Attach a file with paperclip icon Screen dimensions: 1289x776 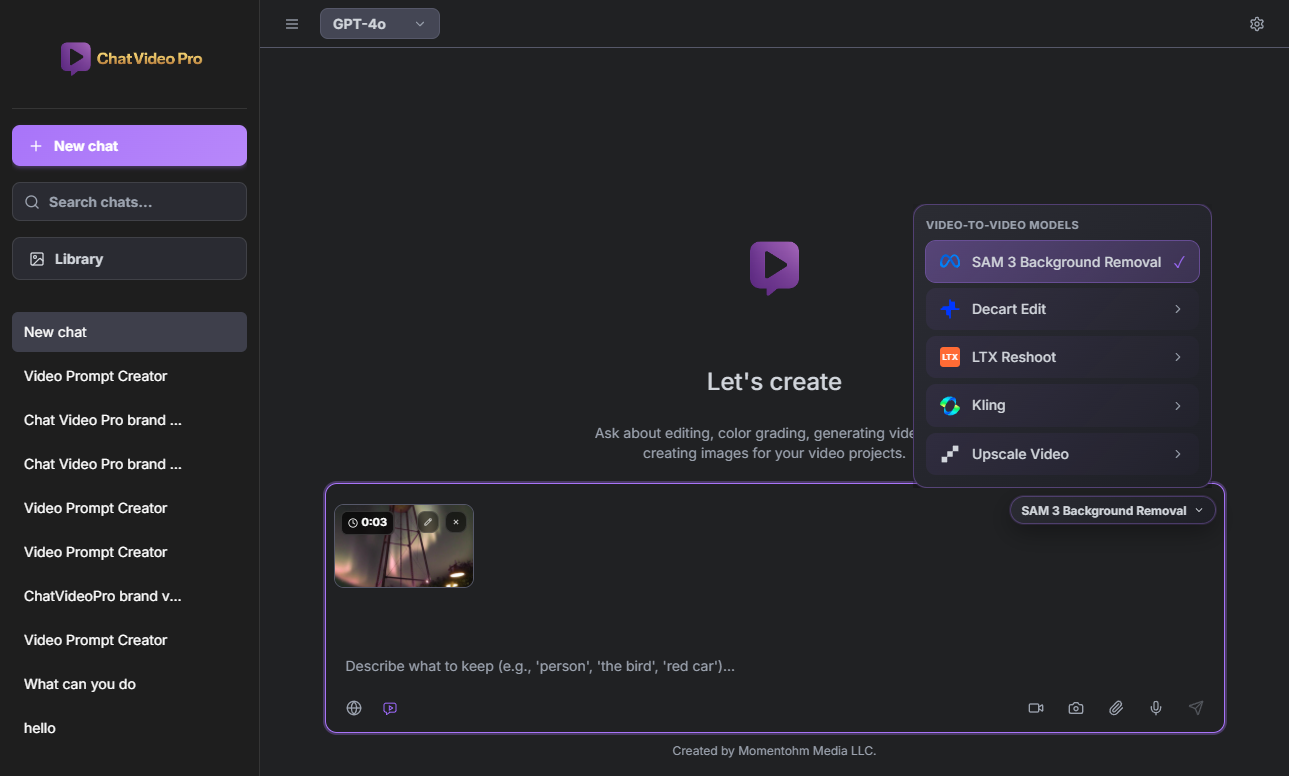point(1116,708)
